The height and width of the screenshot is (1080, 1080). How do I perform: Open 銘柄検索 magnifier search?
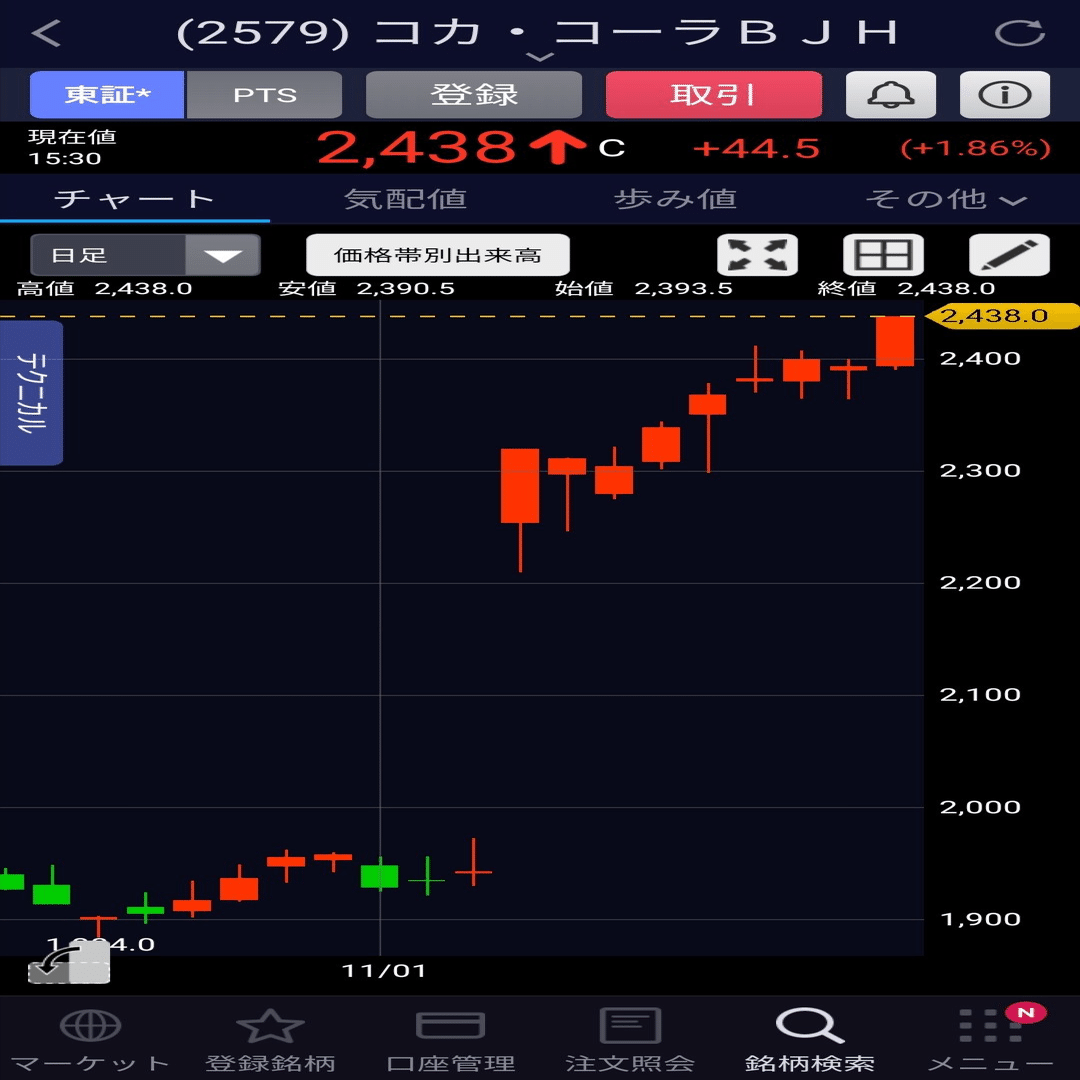click(x=810, y=1040)
